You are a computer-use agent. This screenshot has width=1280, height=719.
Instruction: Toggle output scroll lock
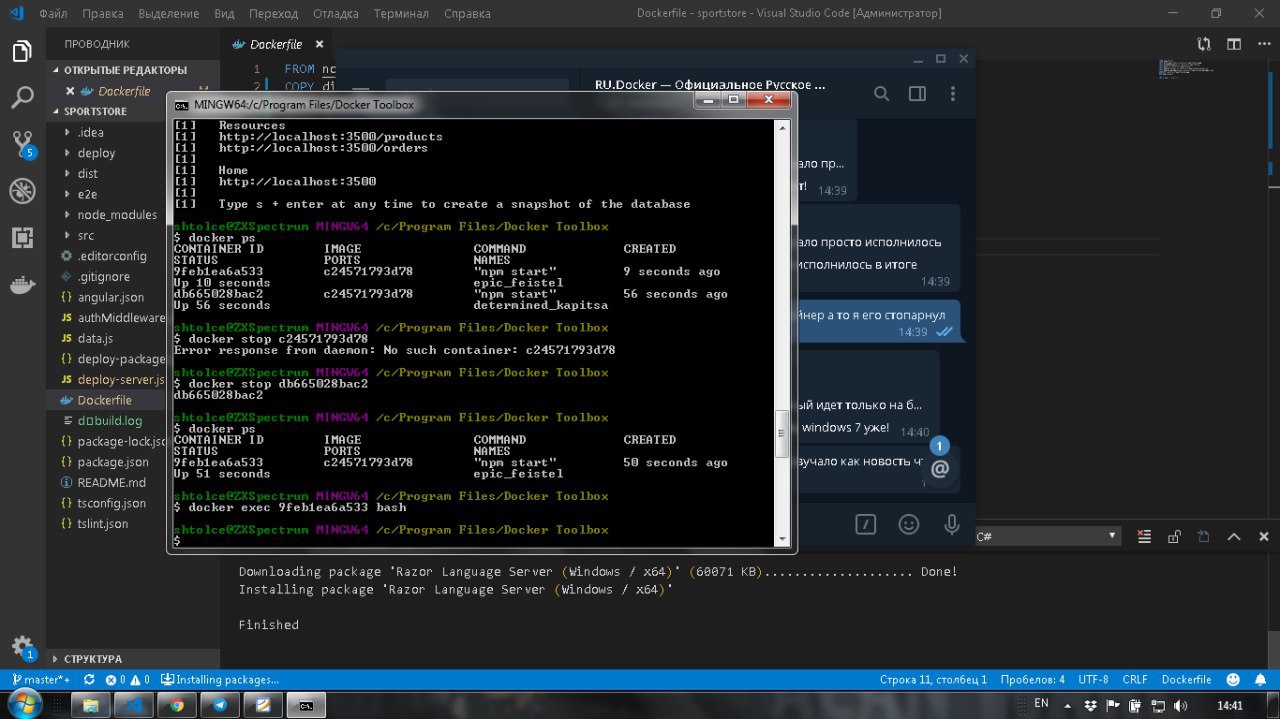[x=1175, y=537]
